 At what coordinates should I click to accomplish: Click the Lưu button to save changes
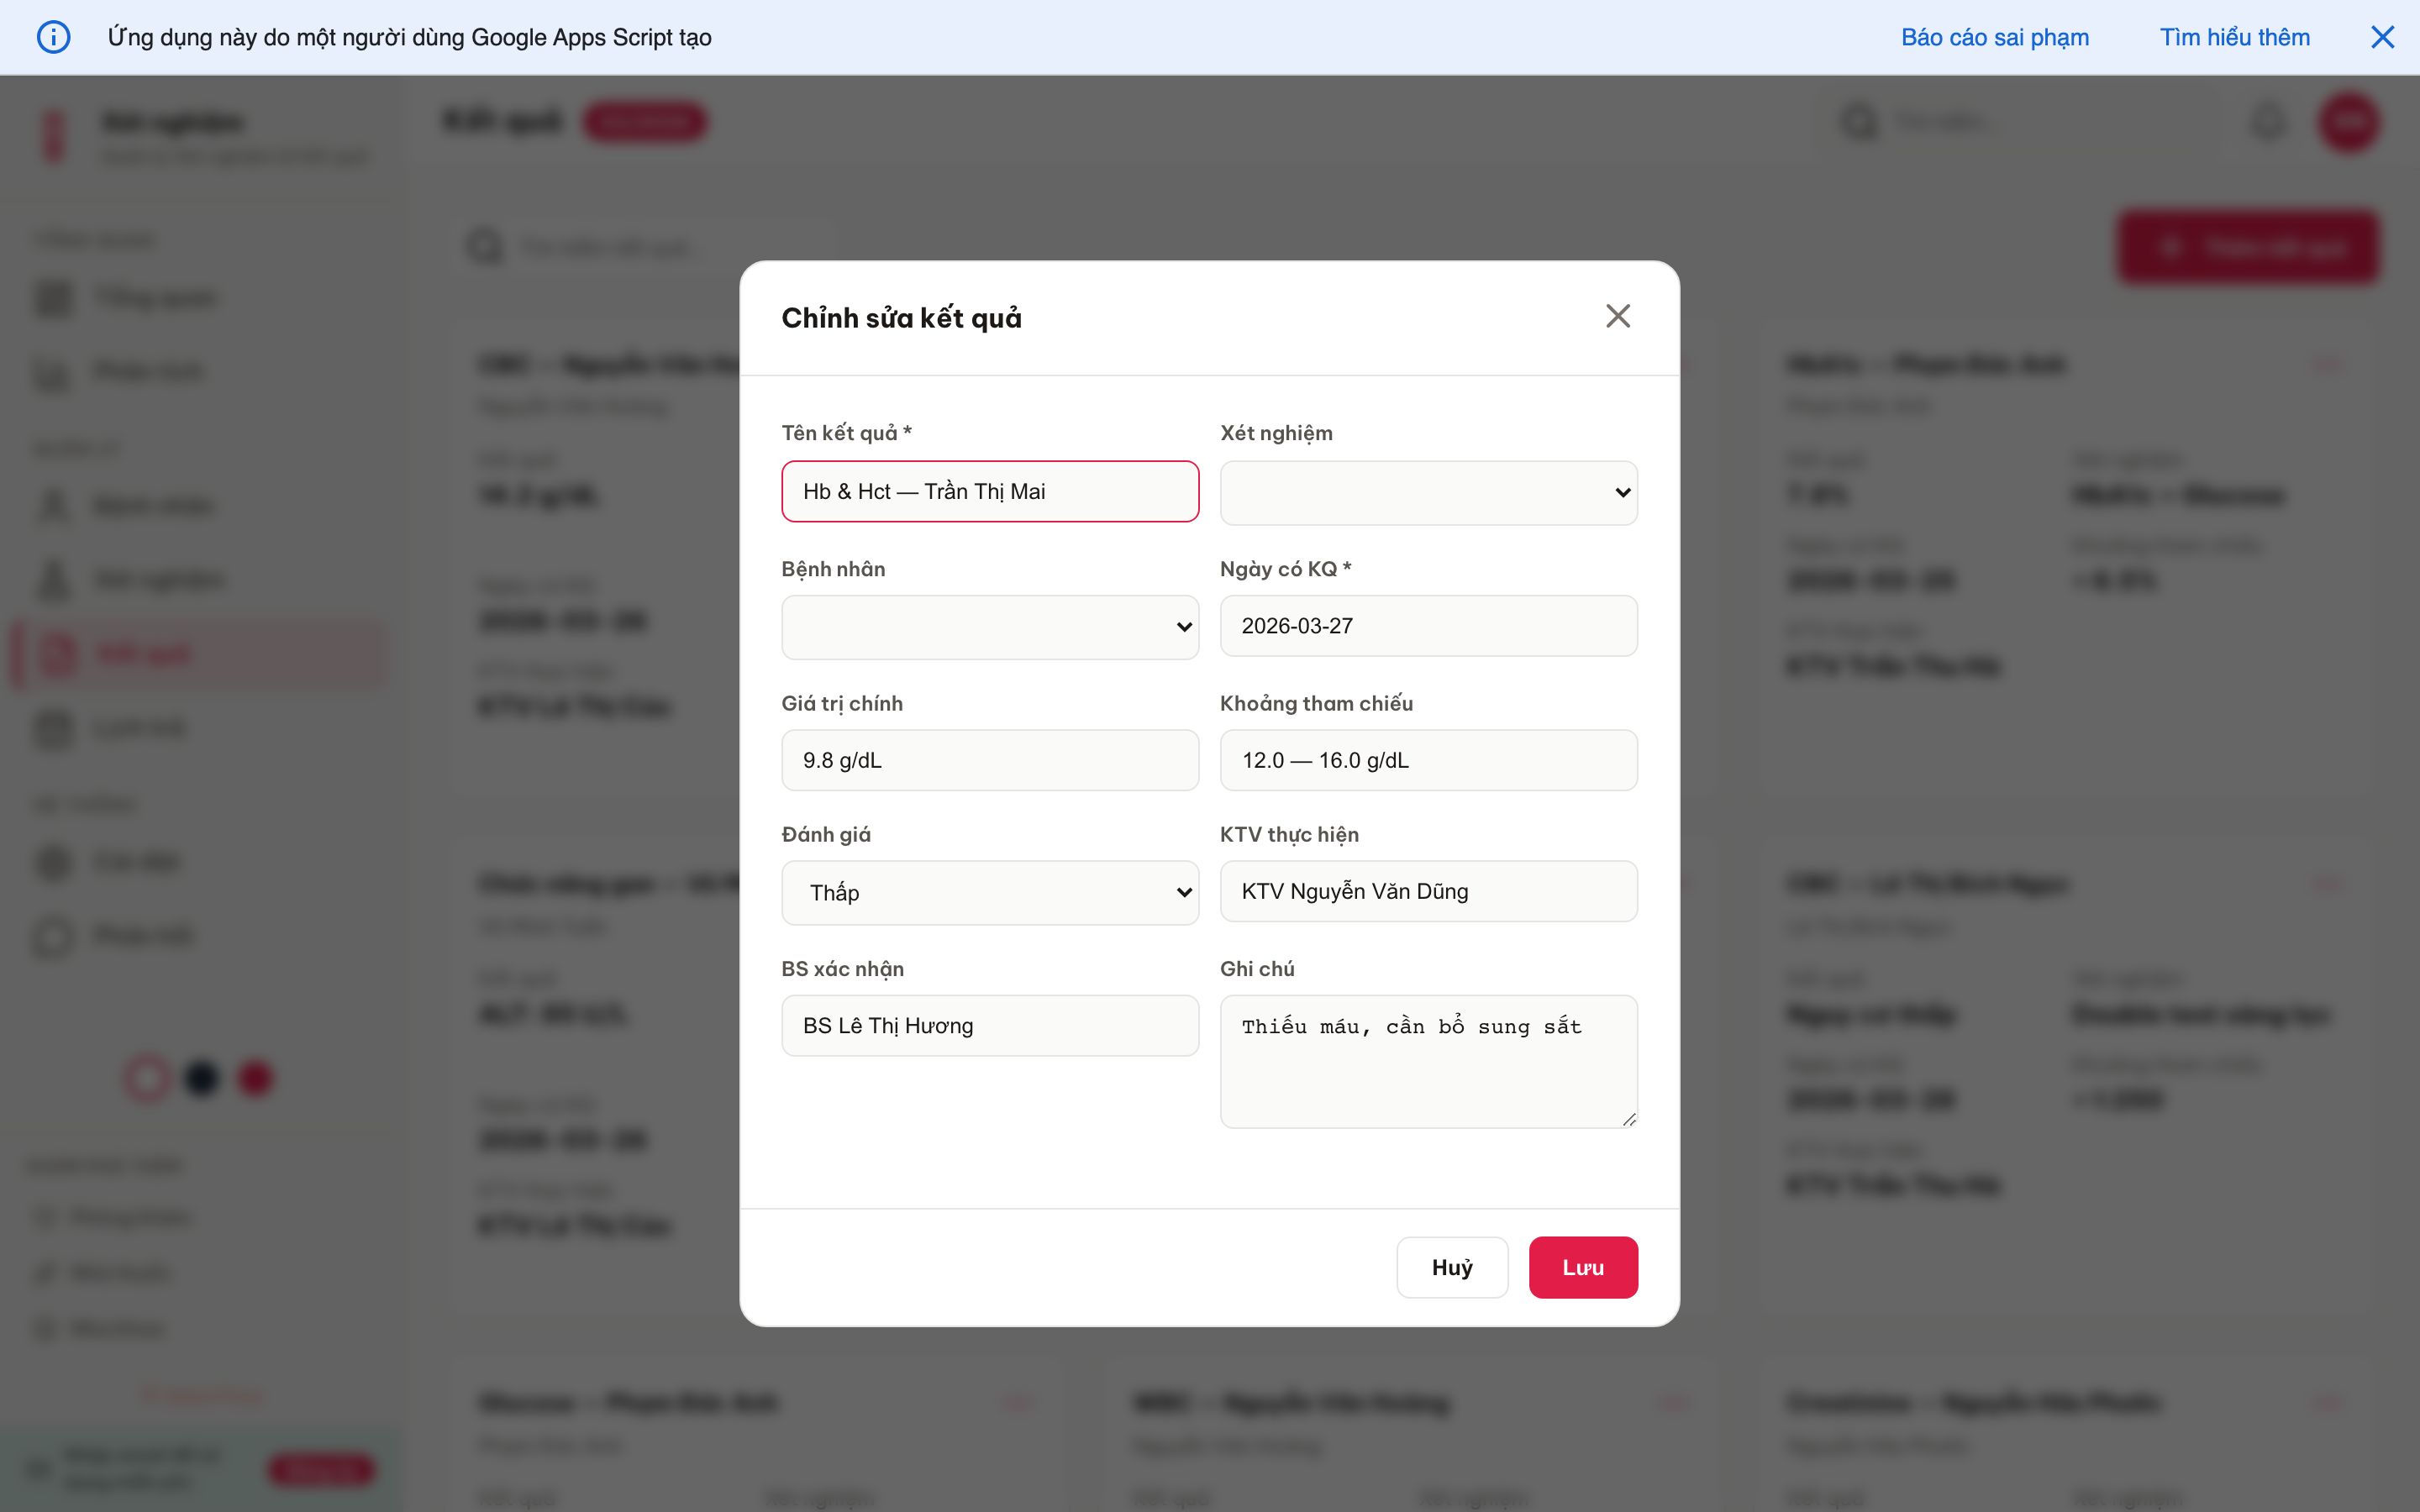coord(1582,1267)
